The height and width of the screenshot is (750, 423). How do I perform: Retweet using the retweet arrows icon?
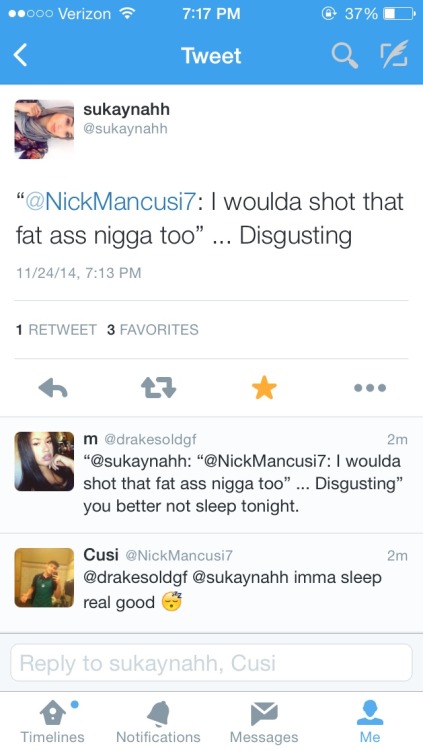(x=158, y=388)
